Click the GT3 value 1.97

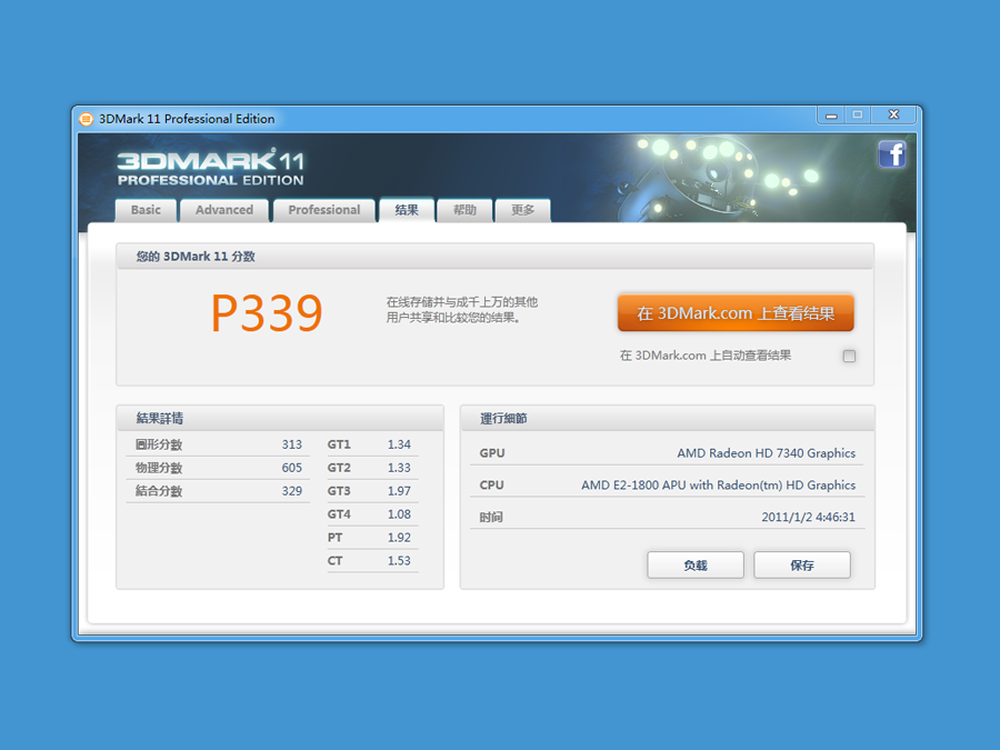pyautogui.click(x=399, y=491)
